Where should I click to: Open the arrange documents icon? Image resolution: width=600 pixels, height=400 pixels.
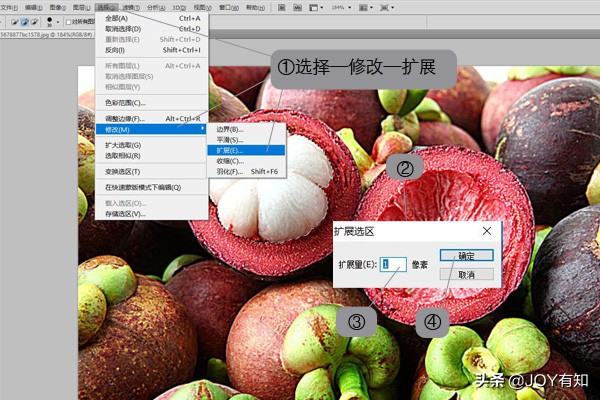[x=363, y=7]
